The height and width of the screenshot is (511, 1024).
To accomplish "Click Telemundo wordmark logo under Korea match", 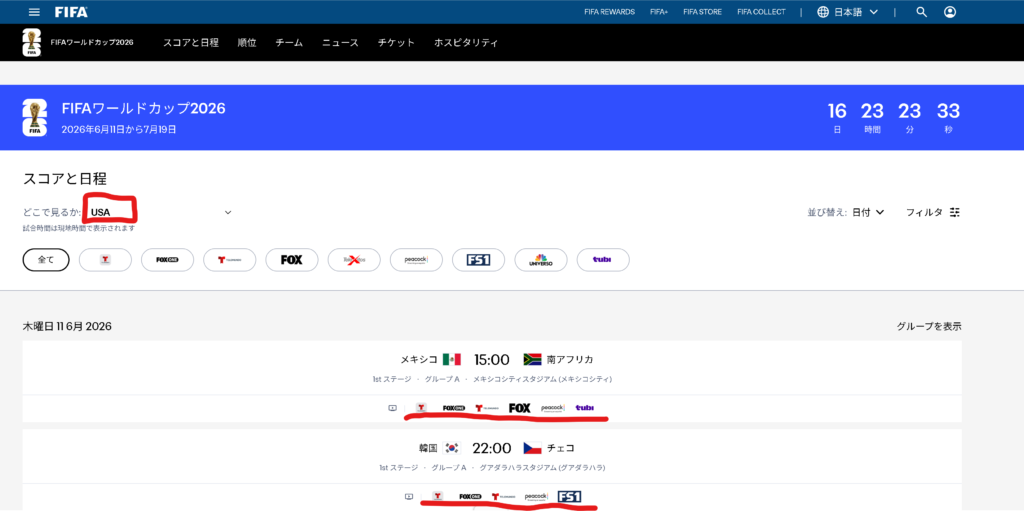I will click(x=504, y=497).
